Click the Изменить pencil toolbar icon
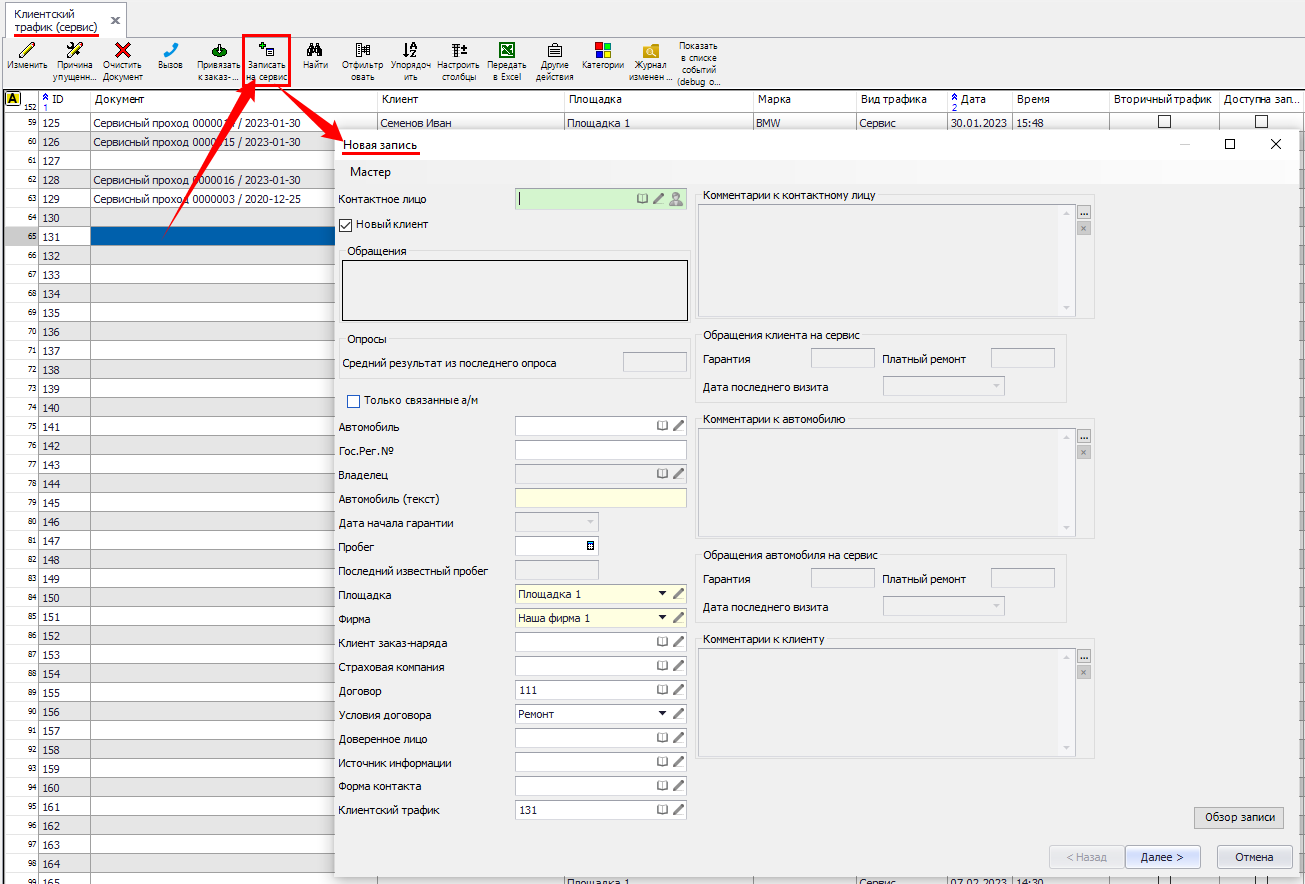 pos(27,51)
